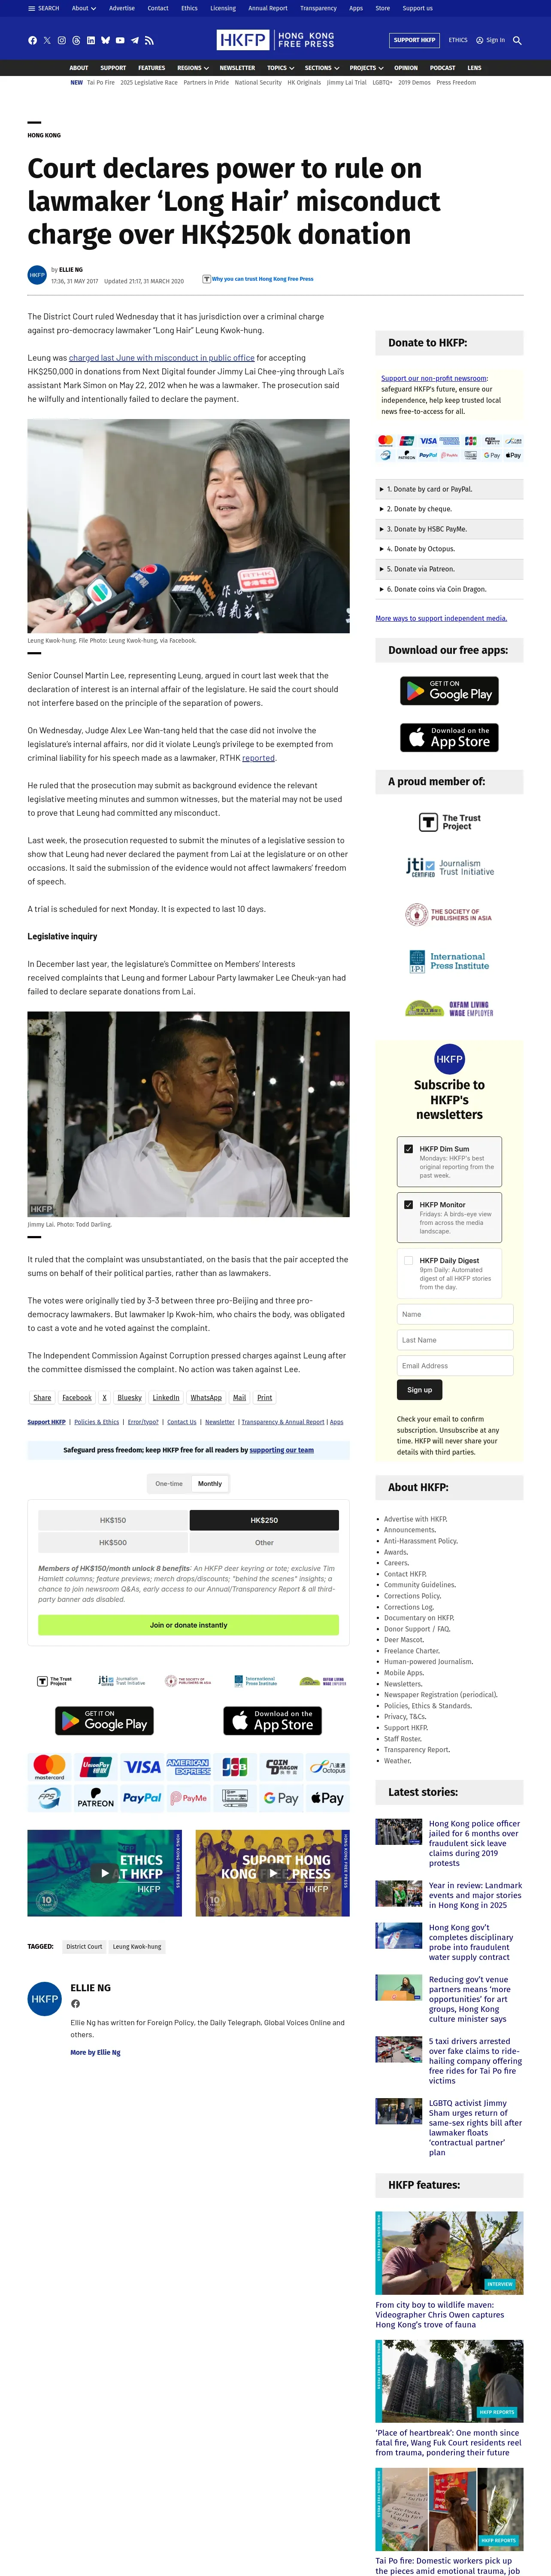551x2576 pixels.
Task: Click the RSS feed icon in header
Action: point(149,41)
